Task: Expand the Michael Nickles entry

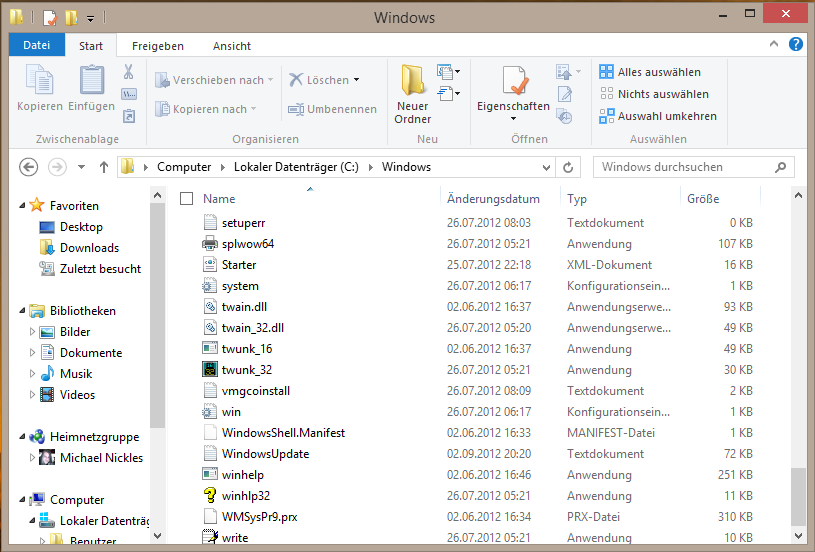Action: [x=32, y=457]
